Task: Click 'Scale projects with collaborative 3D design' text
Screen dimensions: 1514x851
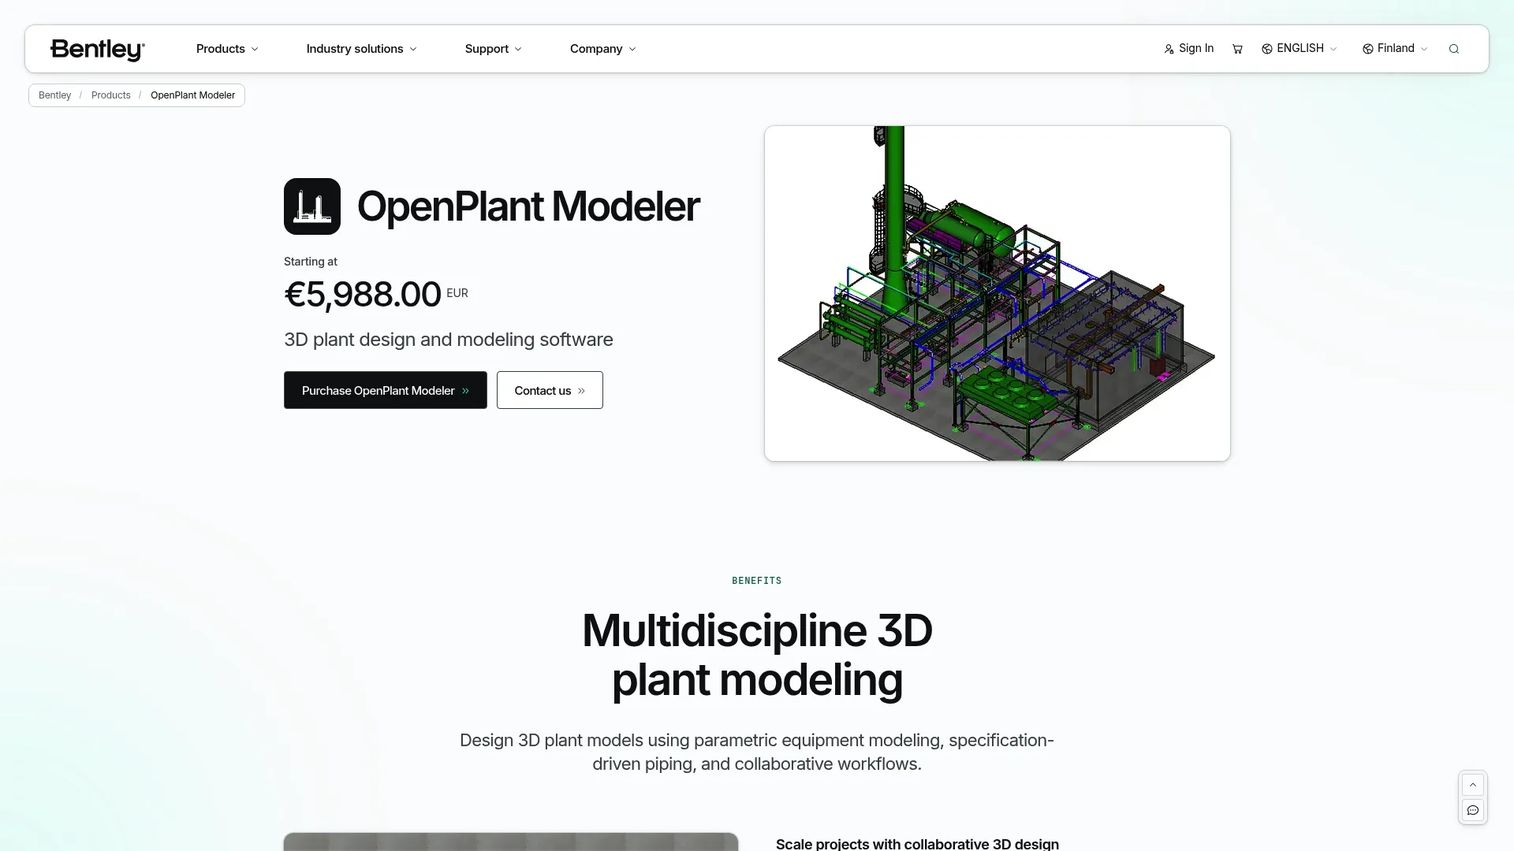Action: [x=917, y=844]
